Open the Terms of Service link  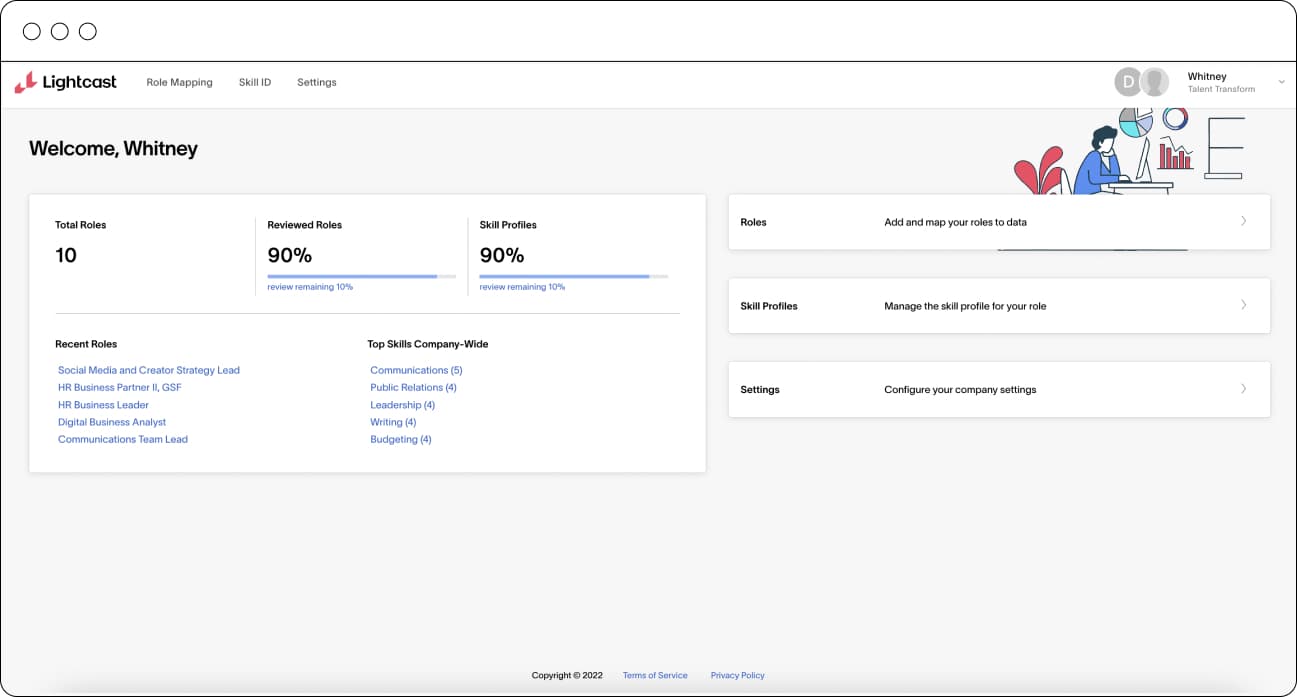point(655,675)
